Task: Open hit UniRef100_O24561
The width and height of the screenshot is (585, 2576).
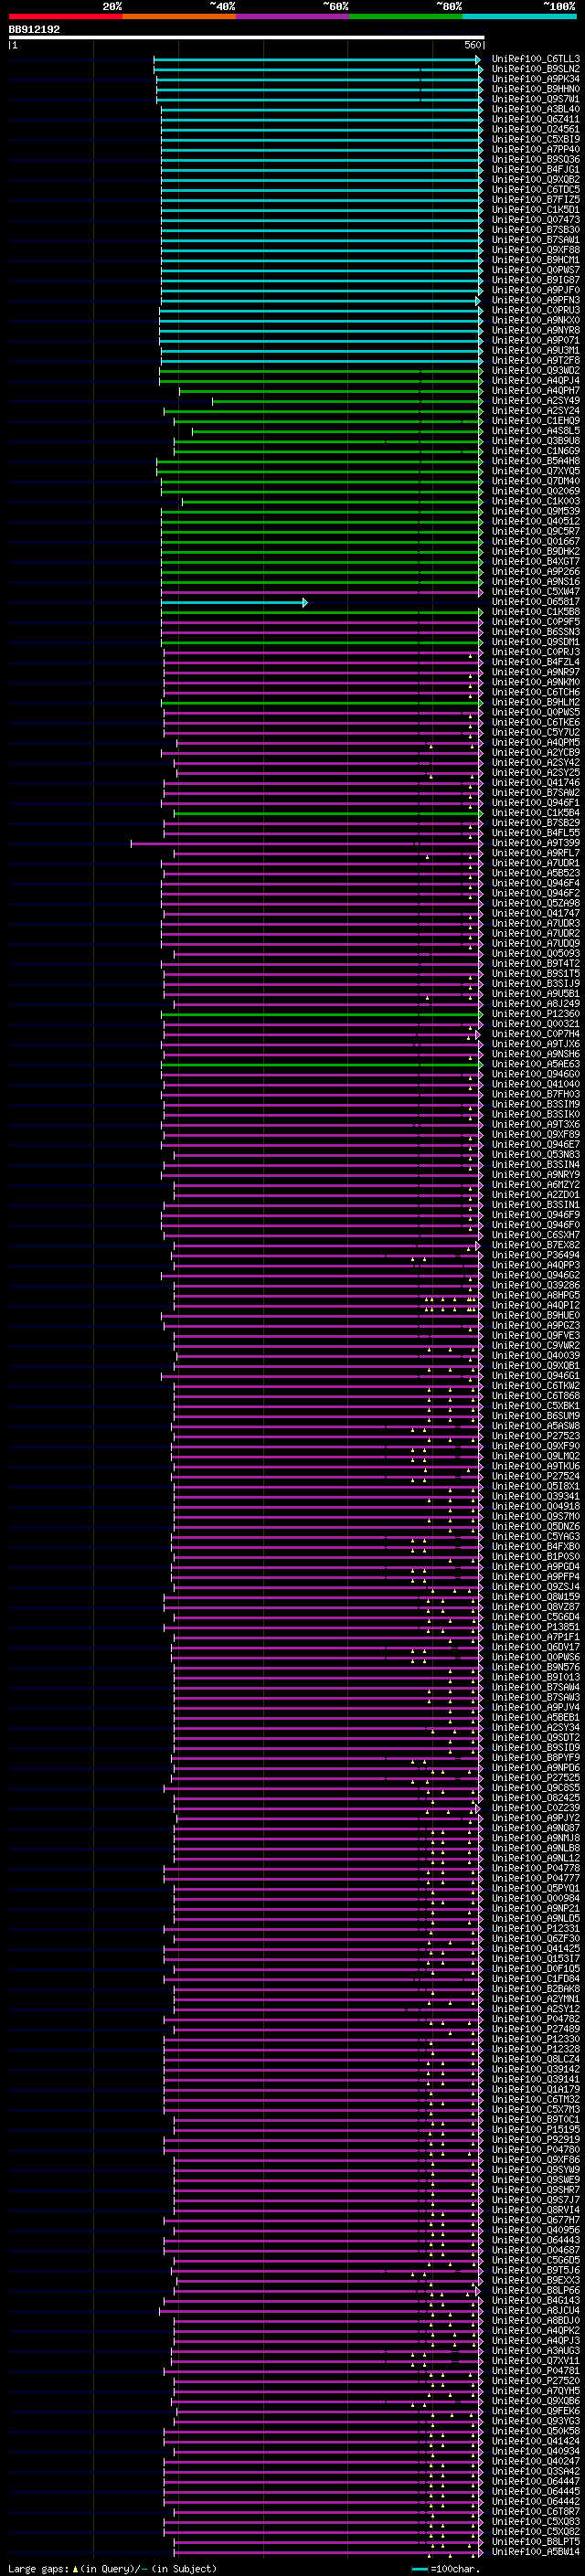Action: pos(535,130)
